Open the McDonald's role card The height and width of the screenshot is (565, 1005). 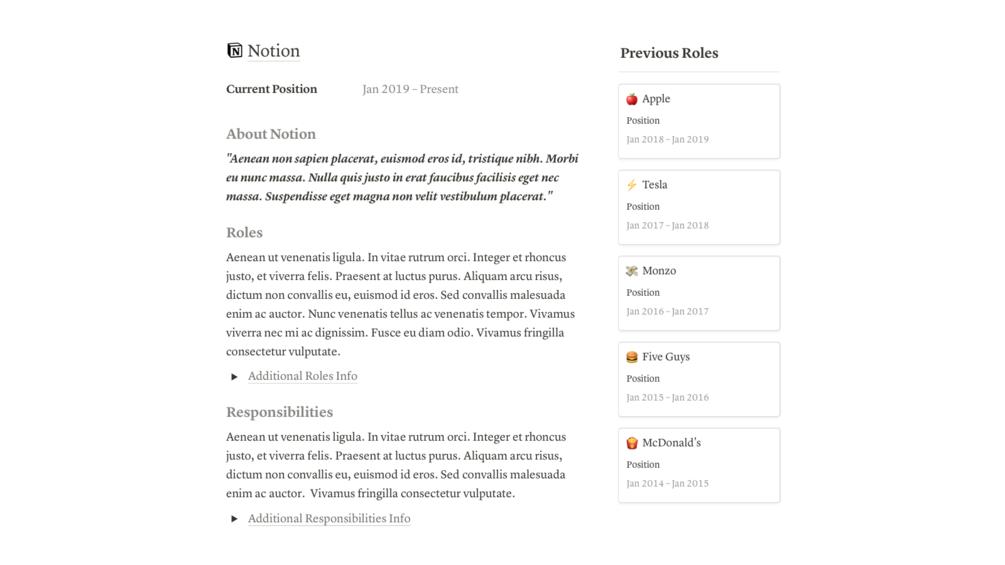pos(699,465)
